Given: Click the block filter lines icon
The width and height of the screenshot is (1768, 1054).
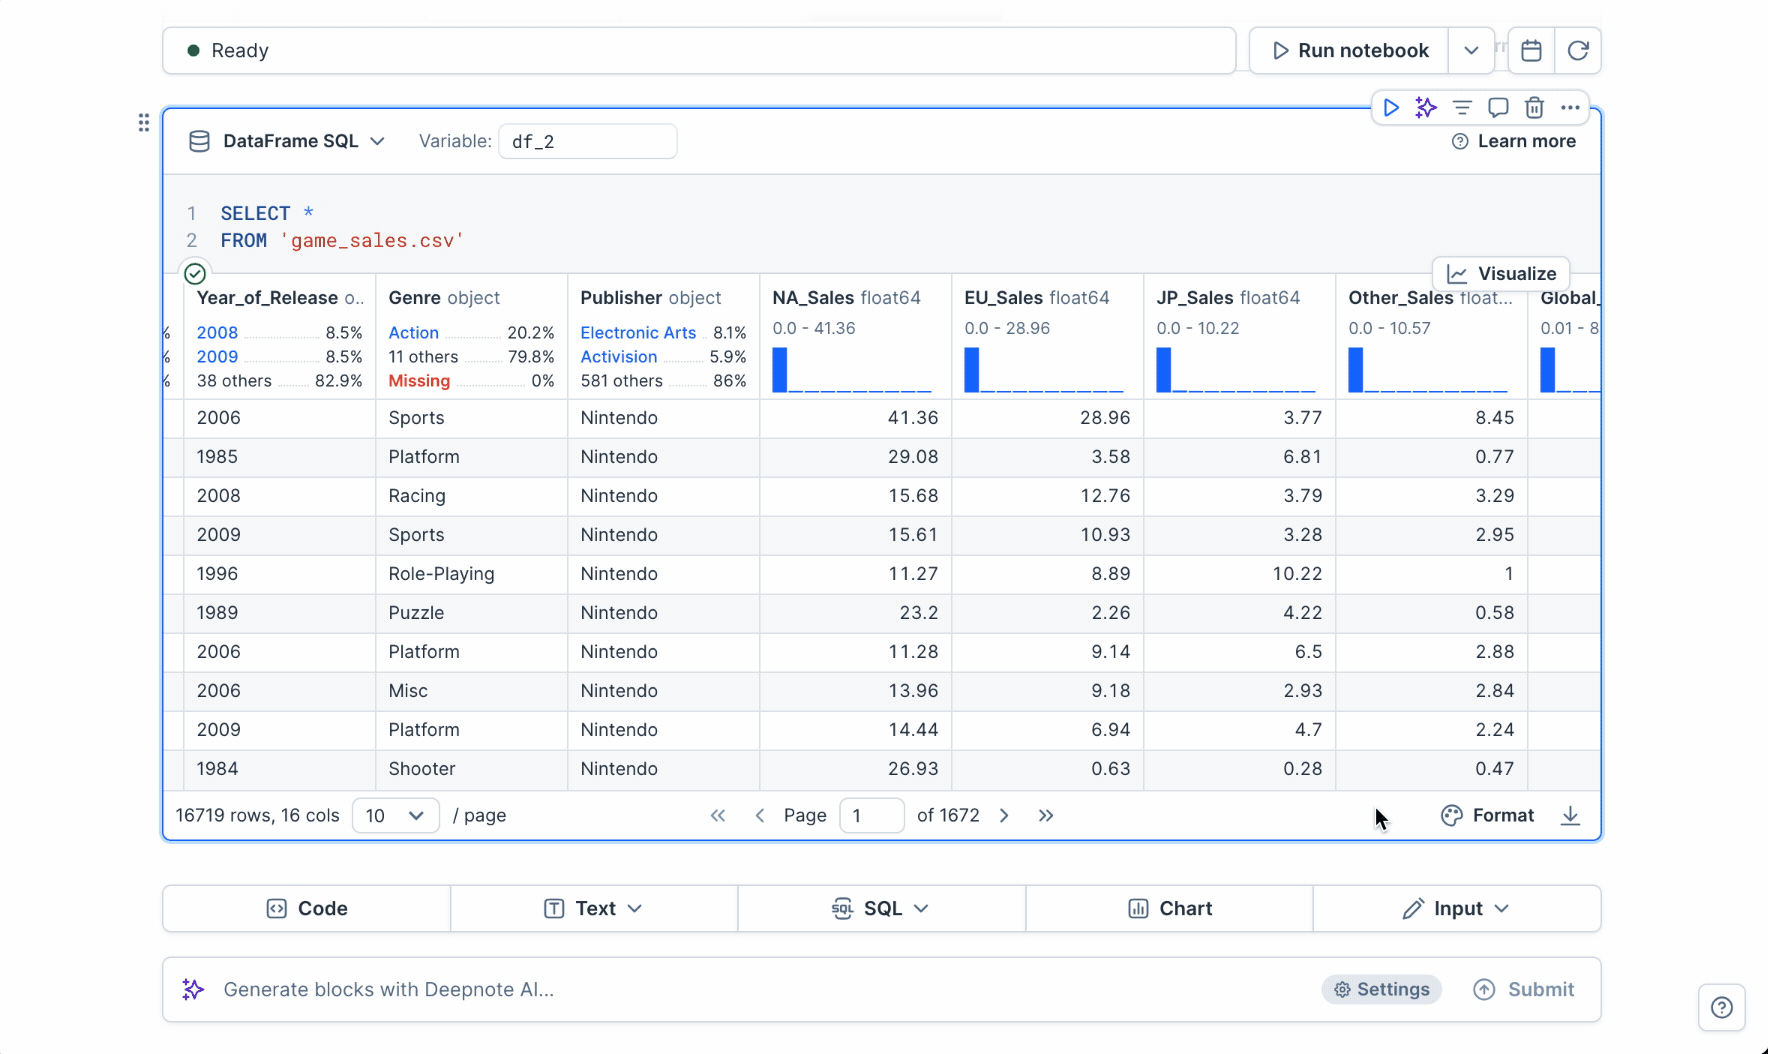Looking at the screenshot, I should click(1462, 108).
